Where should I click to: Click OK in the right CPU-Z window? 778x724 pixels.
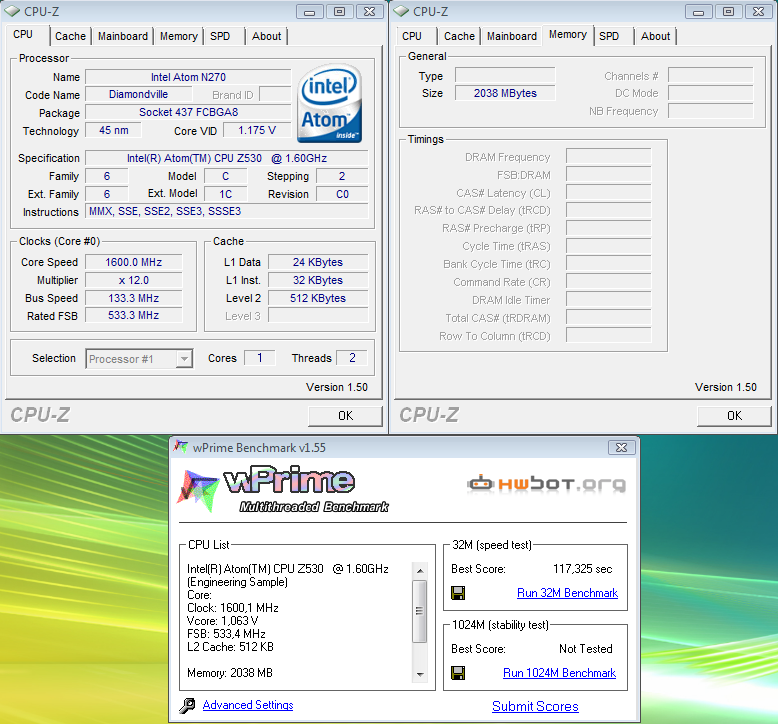tap(734, 416)
